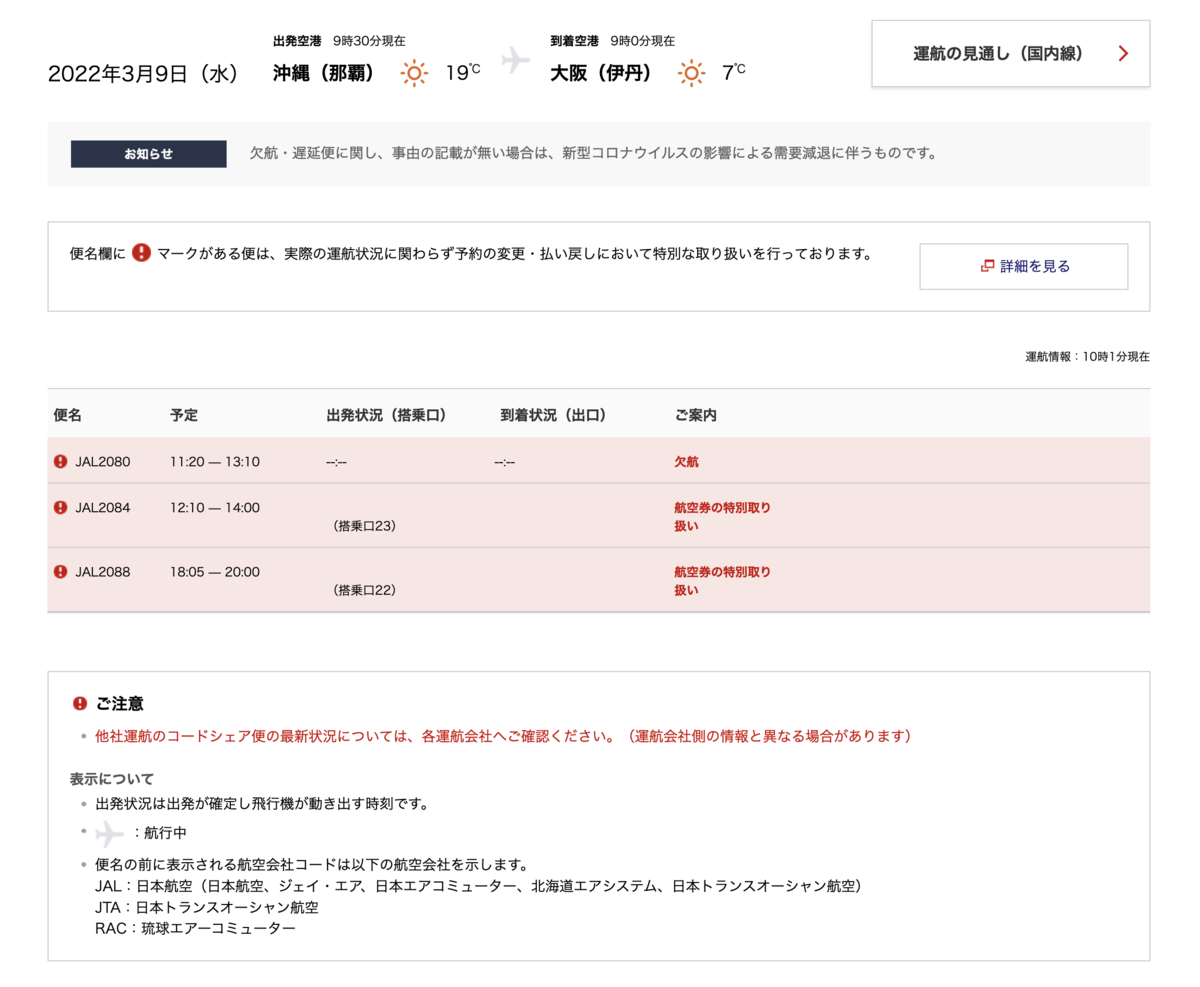1200x987 pixels.
Task: Click （搭乗口23） gate text
Action: click(x=364, y=526)
